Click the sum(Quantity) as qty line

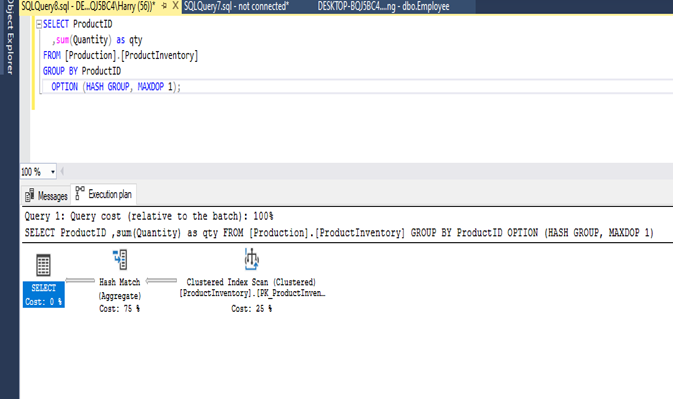tap(97, 40)
